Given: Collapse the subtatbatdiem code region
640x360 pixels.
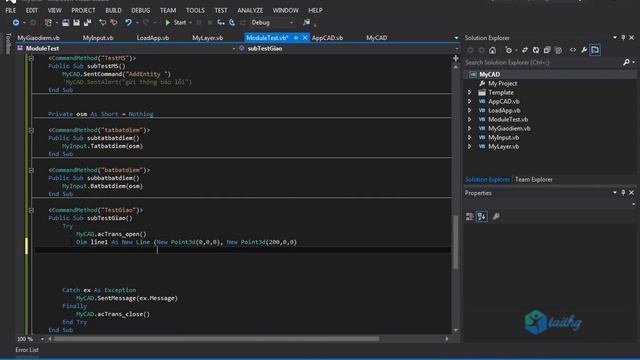Looking at the screenshot, I should coord(31,130).
